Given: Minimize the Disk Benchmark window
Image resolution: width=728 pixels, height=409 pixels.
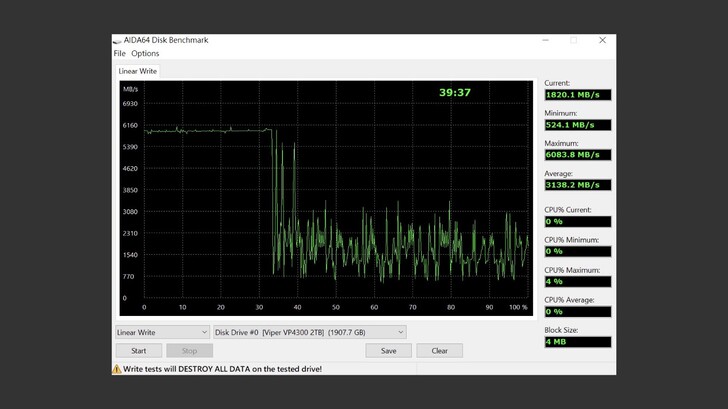Looking at the screenshot, I should click(x=546, y=40).
